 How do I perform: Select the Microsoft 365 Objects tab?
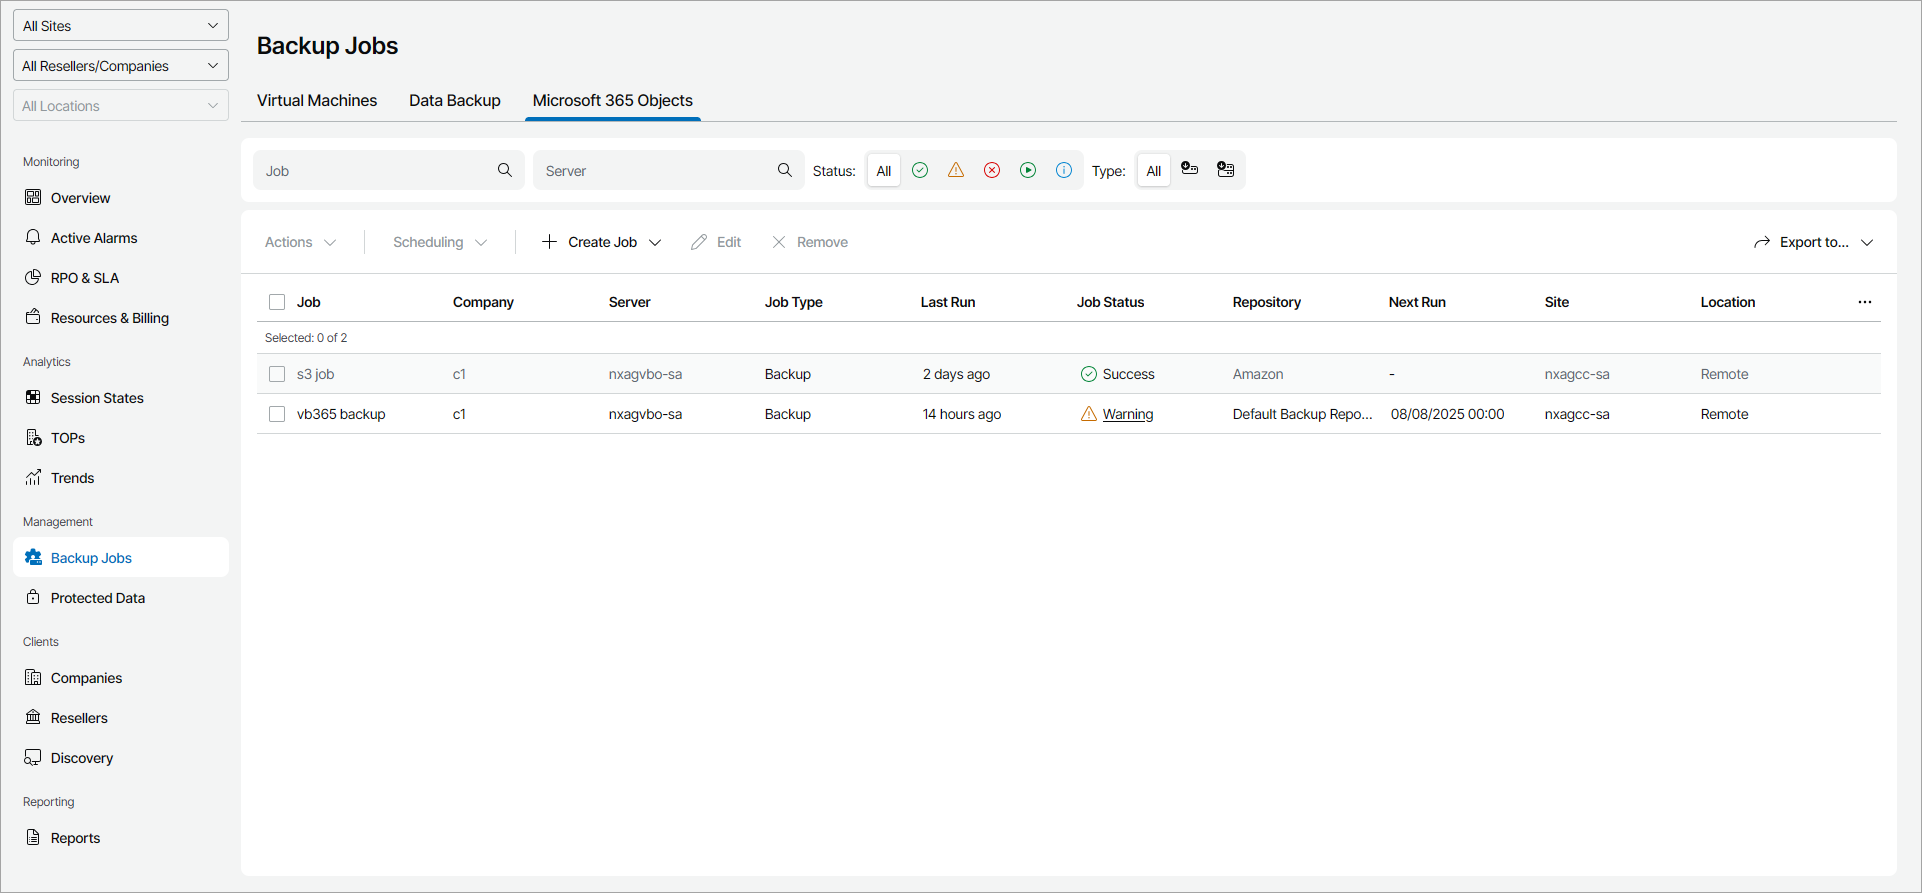coord(613,100)
